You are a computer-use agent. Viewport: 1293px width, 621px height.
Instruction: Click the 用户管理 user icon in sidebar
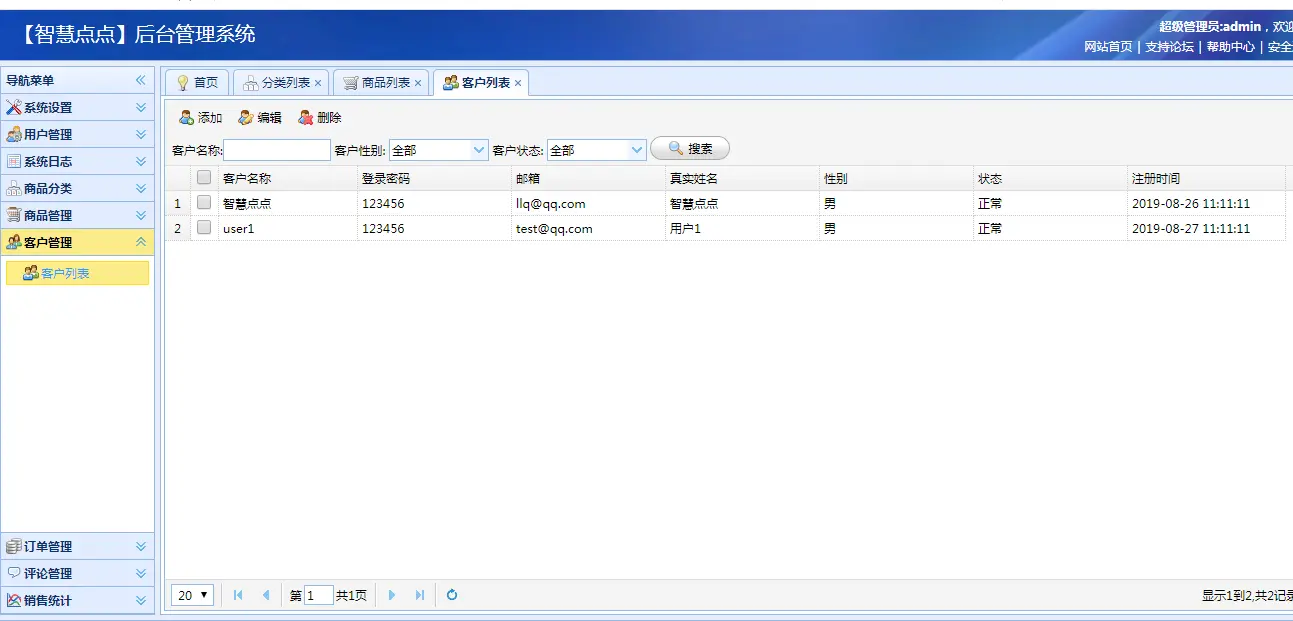(x=14, y=134)
